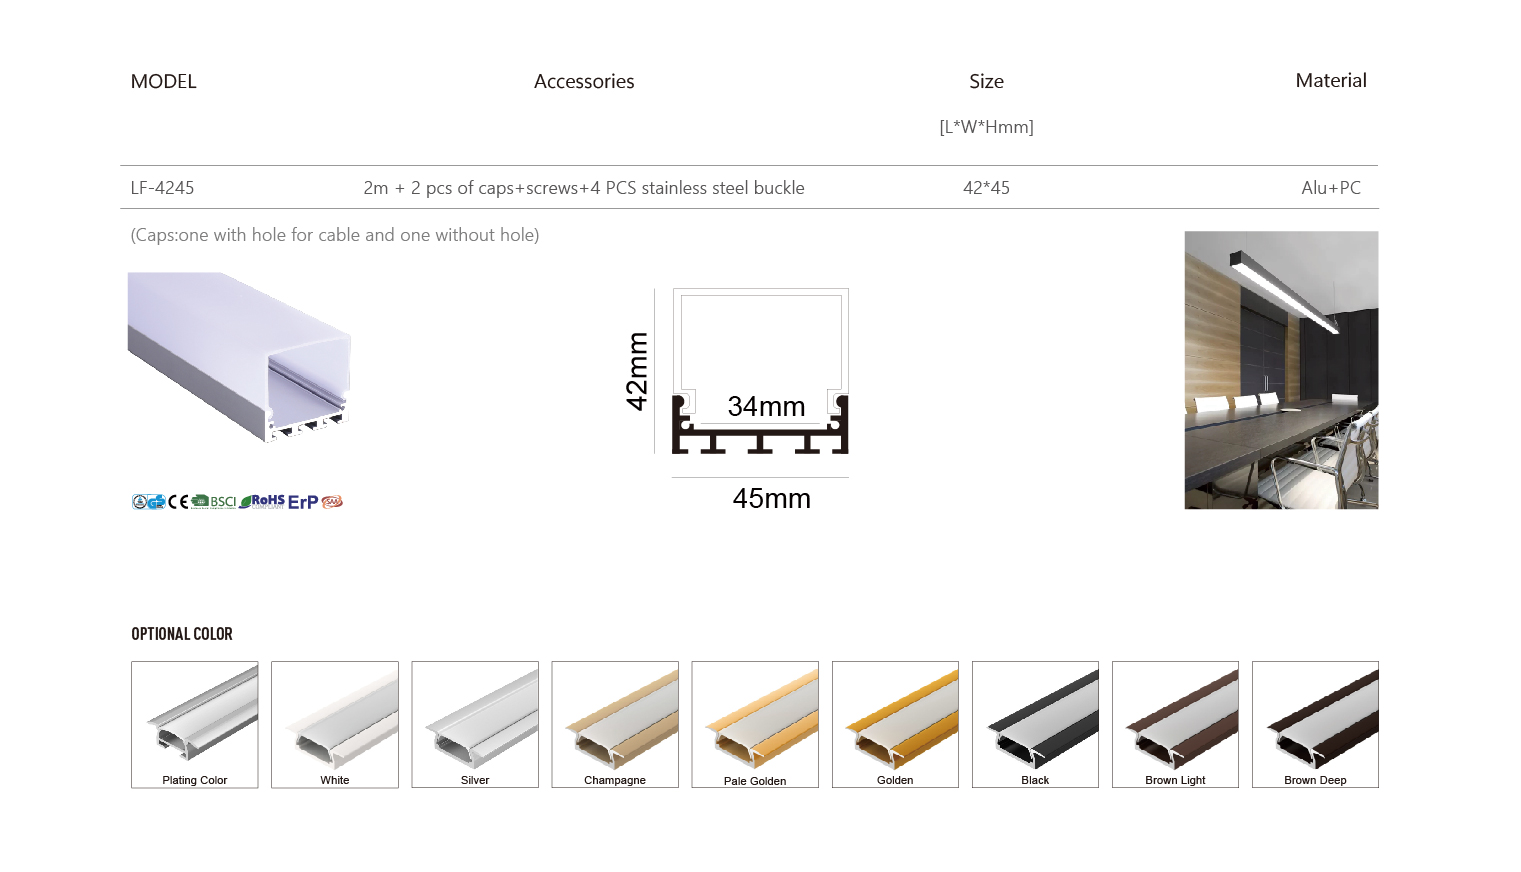Click the 42mm height label in diagram
Viewport: 1521px width, 872px height.
click(x=637, y=371)
